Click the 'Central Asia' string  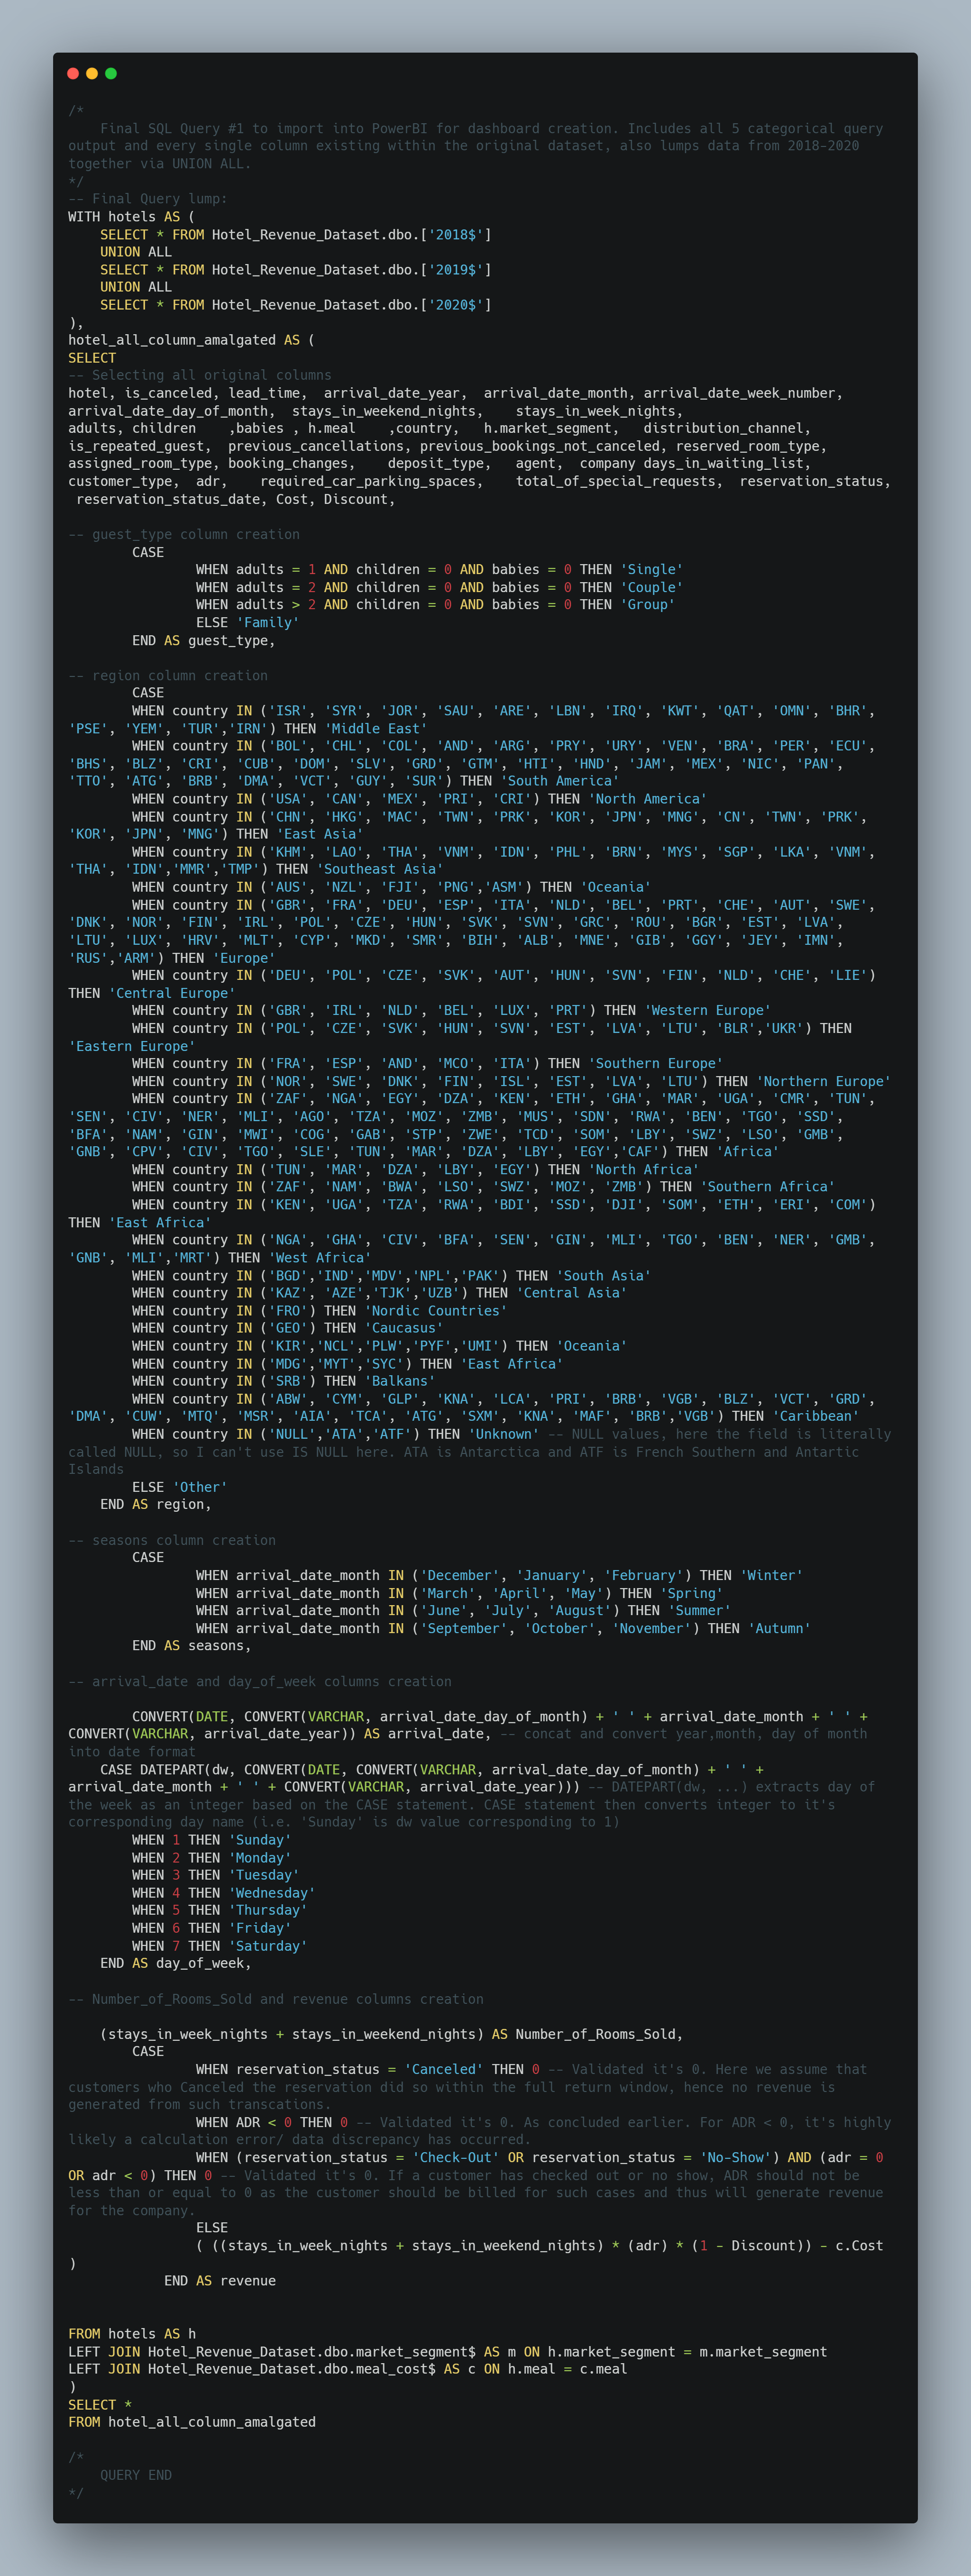tap(572, 1293)
